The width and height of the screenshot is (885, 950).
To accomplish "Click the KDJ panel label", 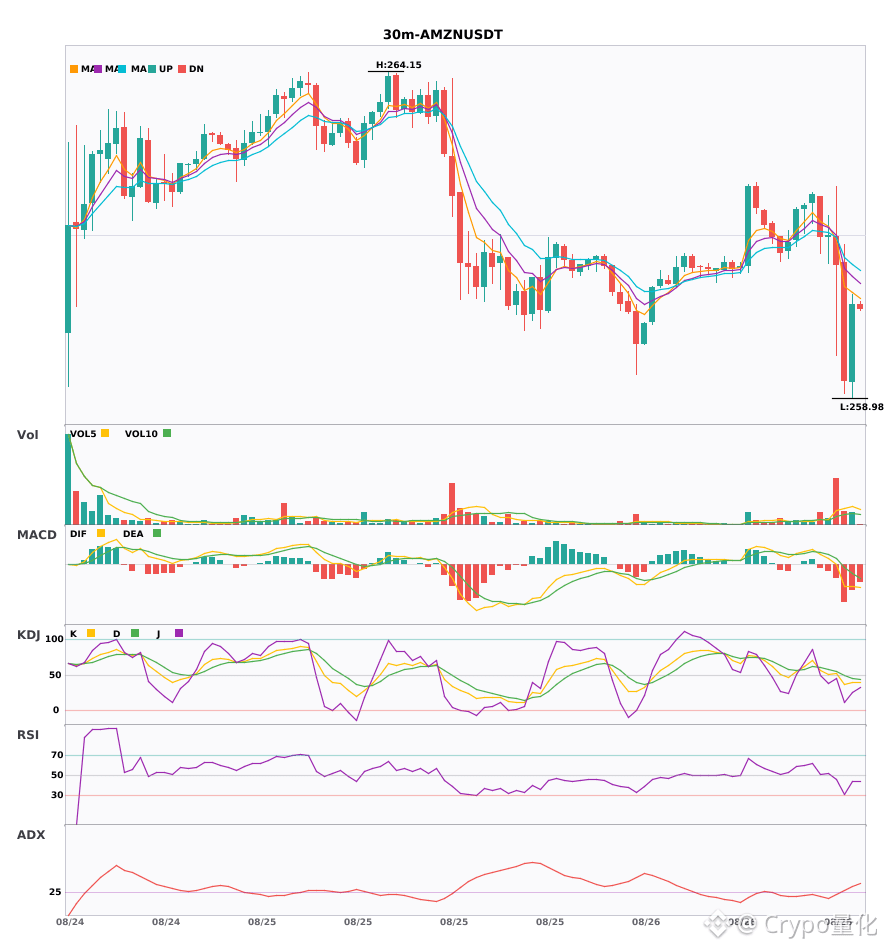I will [x=28, y=634].
